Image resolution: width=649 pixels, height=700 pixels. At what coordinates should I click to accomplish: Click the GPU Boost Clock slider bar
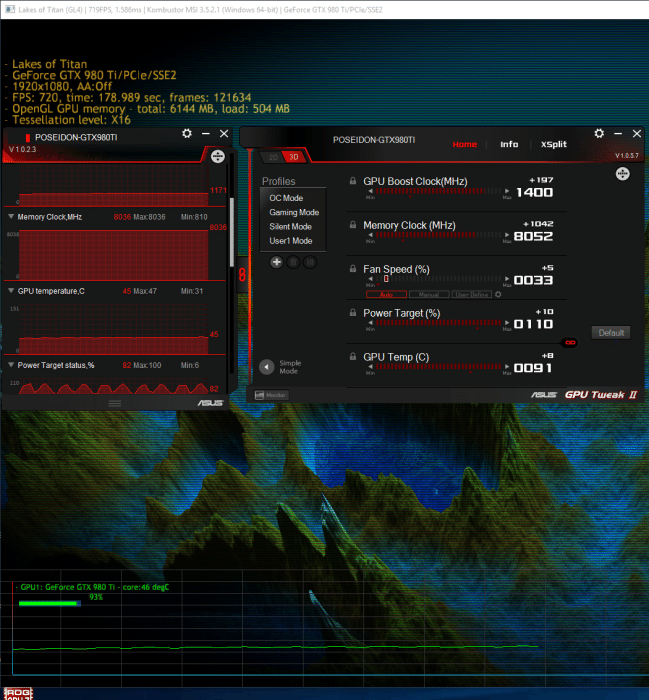pos(438,191)
